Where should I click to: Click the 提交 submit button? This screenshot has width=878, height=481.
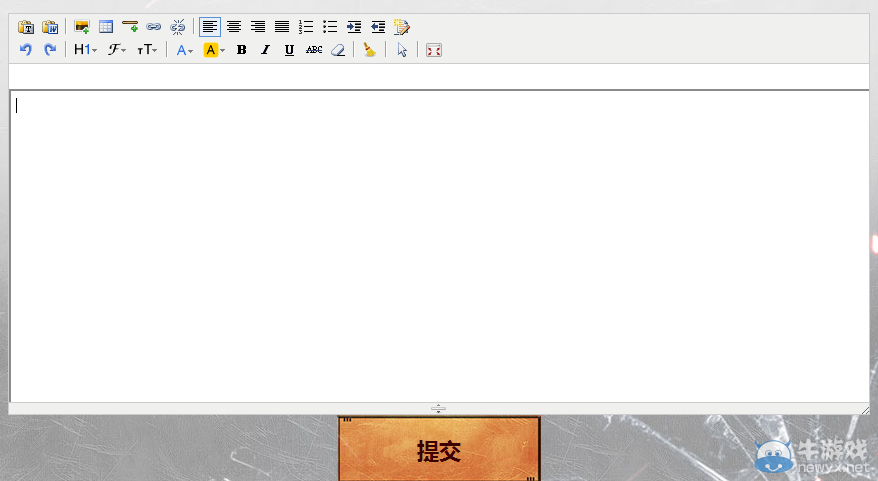439,450
